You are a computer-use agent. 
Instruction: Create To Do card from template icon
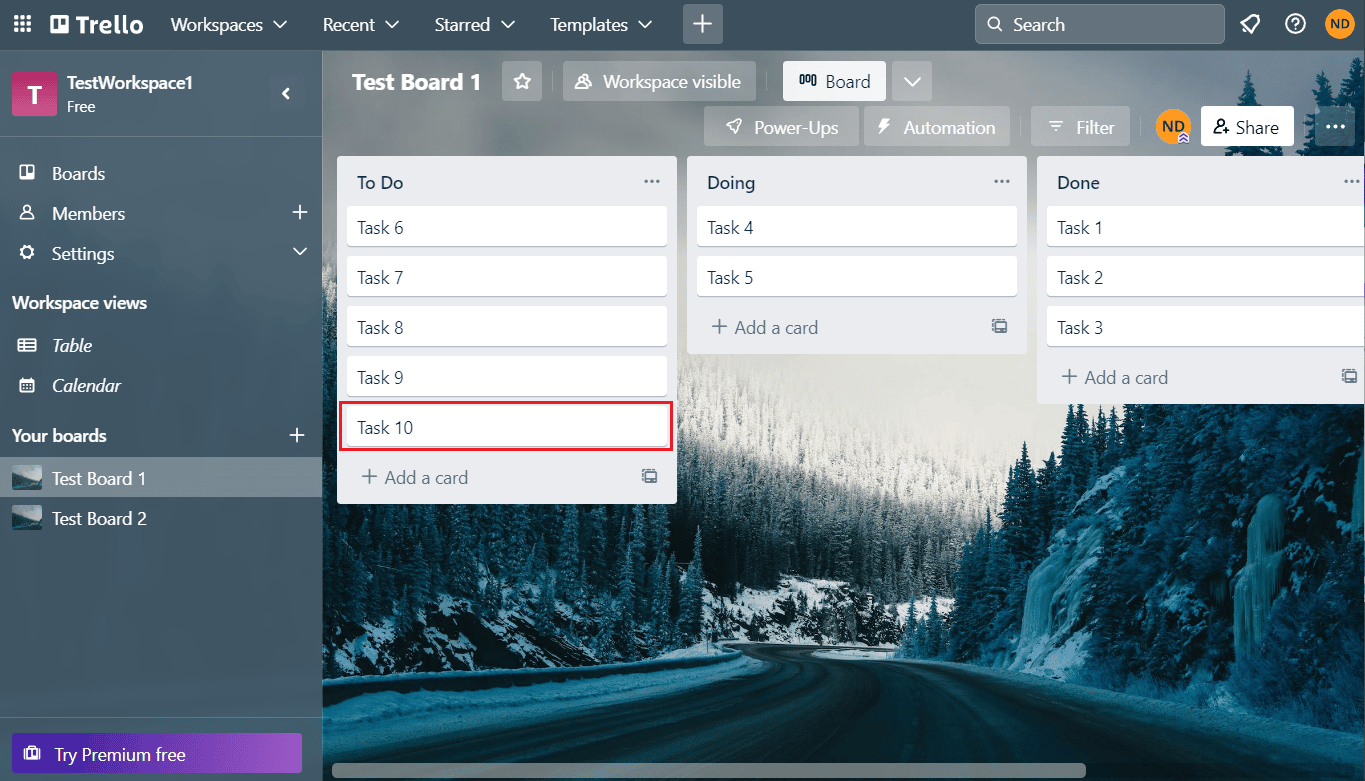pos(650,477)
